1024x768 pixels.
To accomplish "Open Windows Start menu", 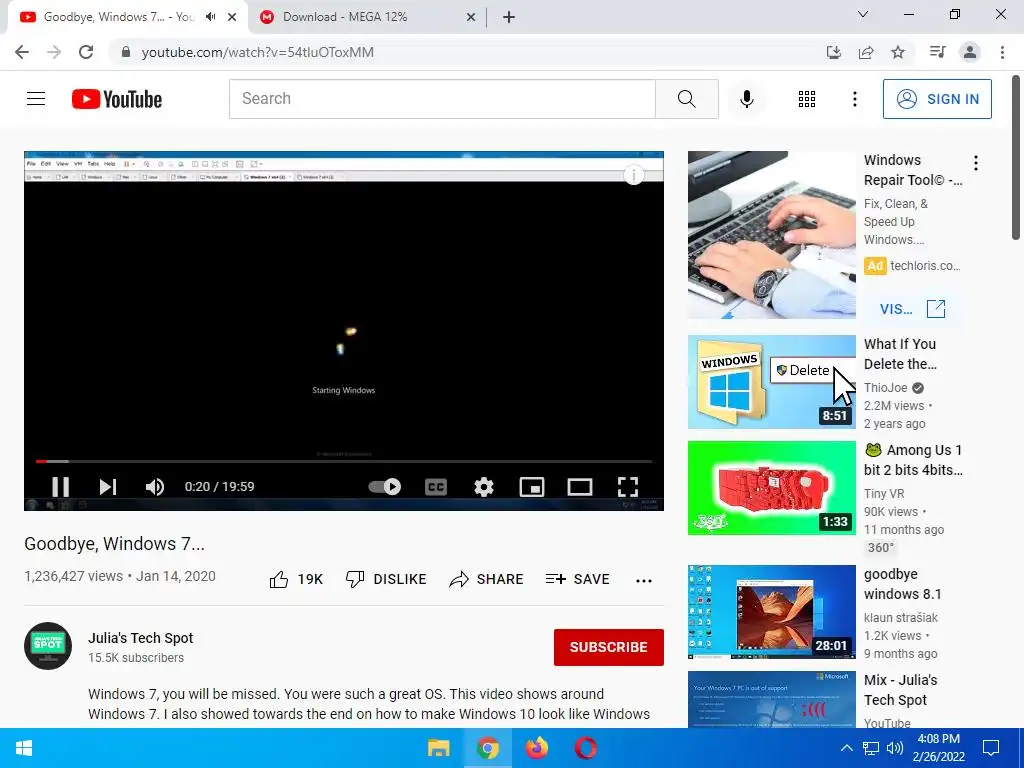I will click(x=24, y=748).
